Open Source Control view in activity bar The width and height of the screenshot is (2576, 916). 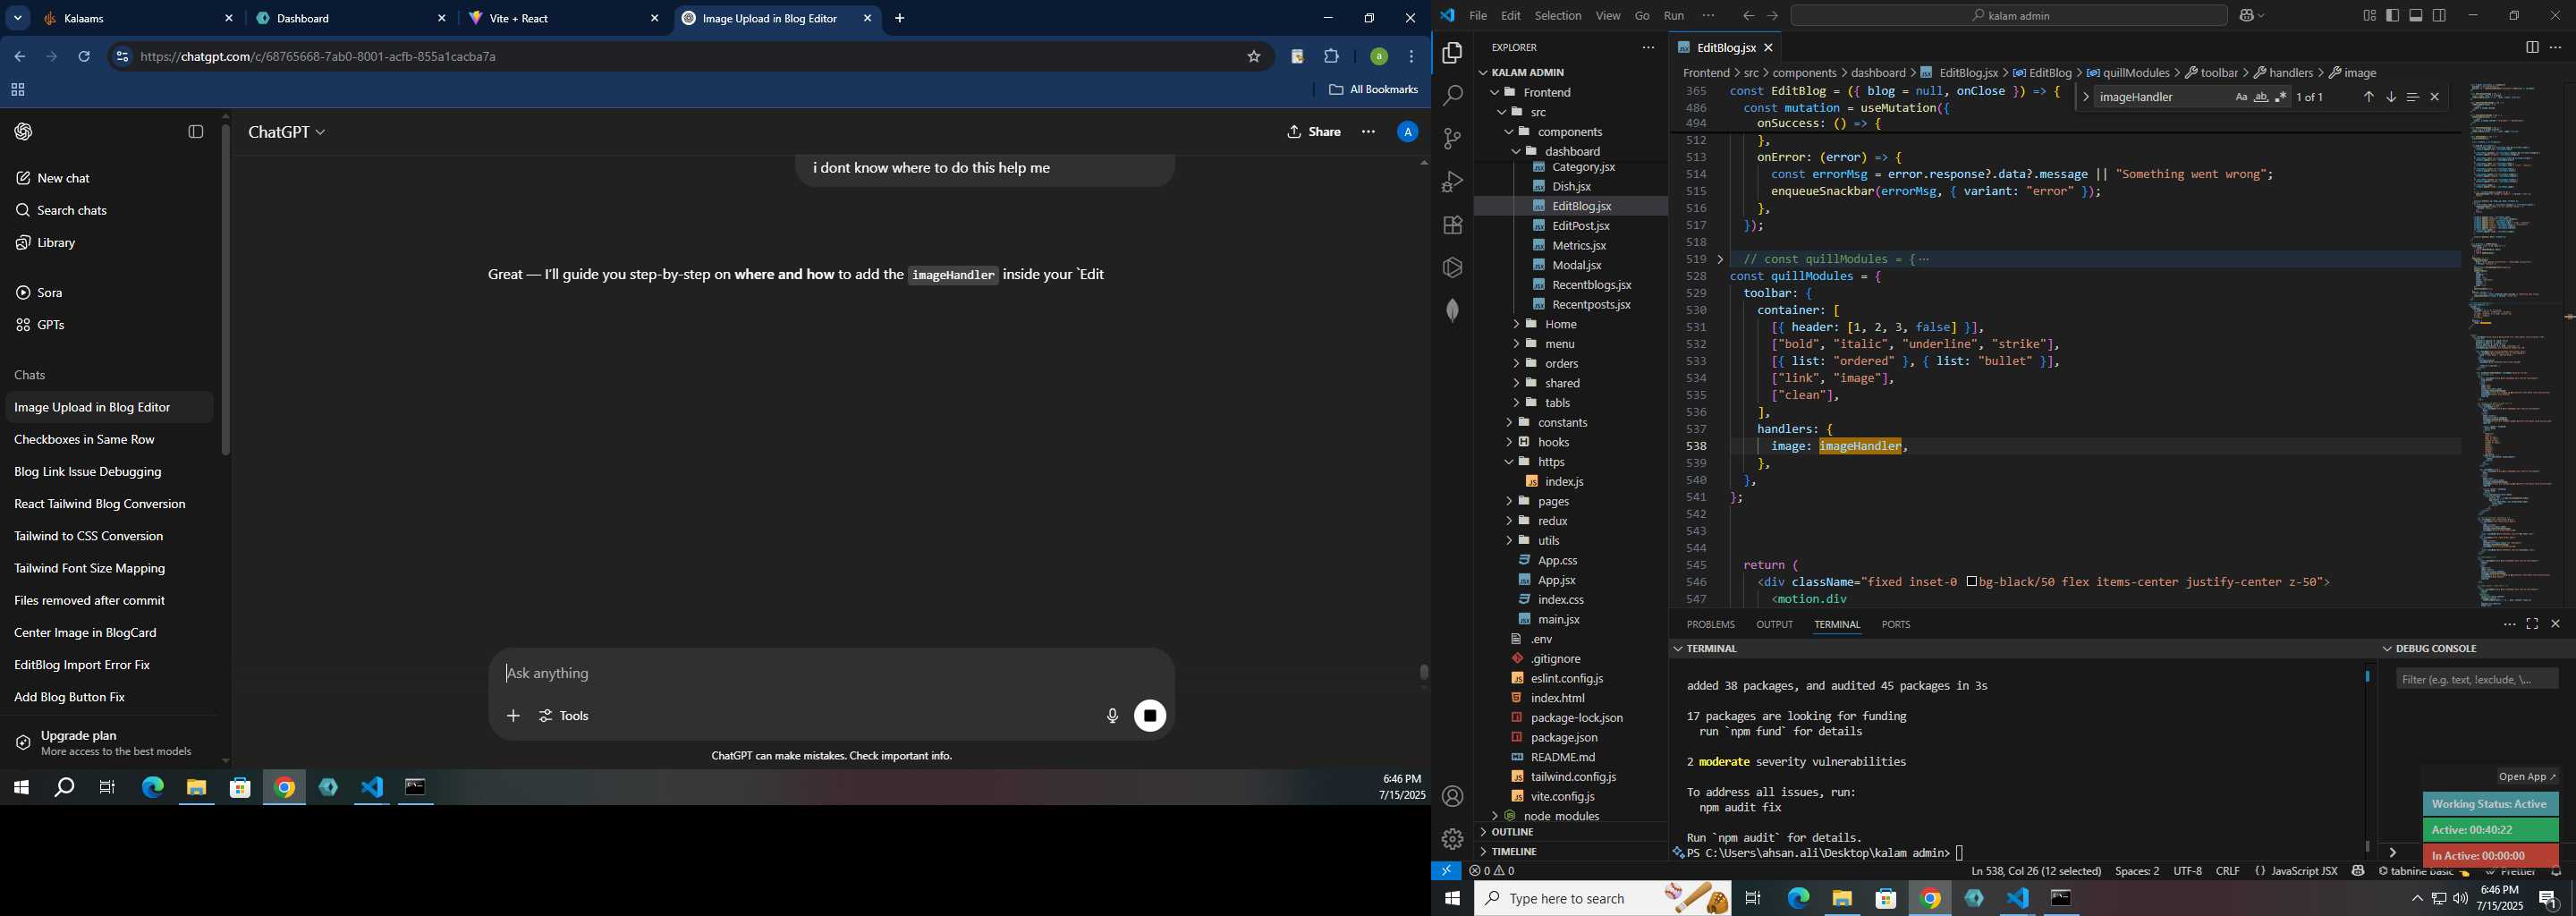1452,139
